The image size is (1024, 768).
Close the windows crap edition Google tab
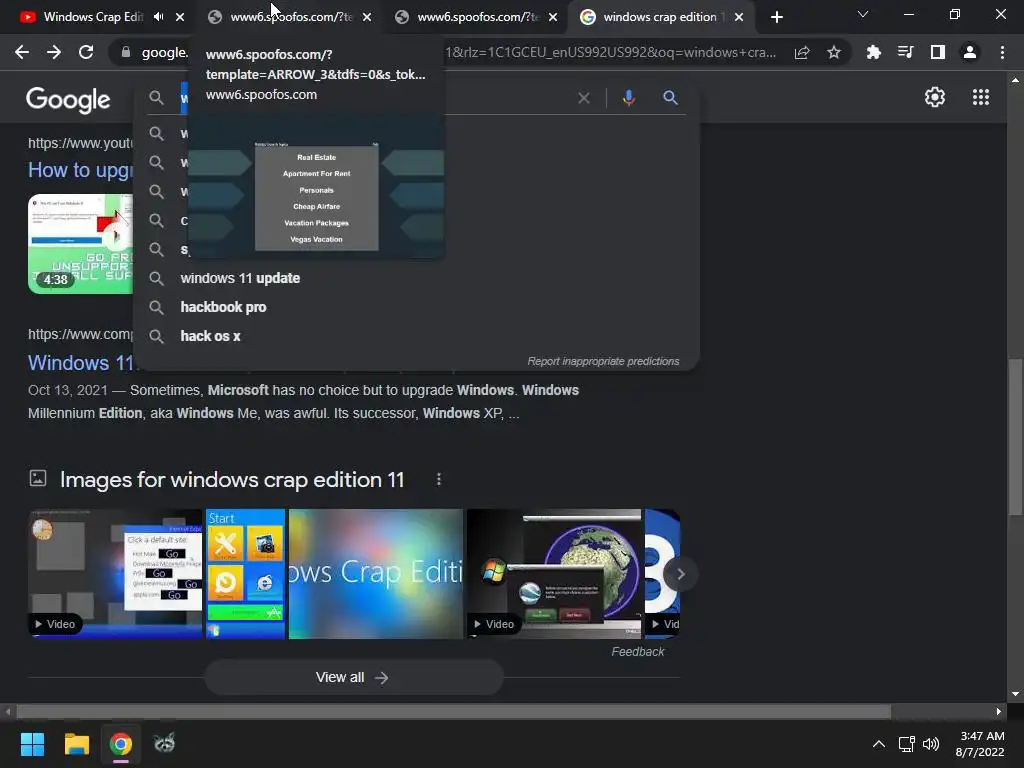click(739, 18)
